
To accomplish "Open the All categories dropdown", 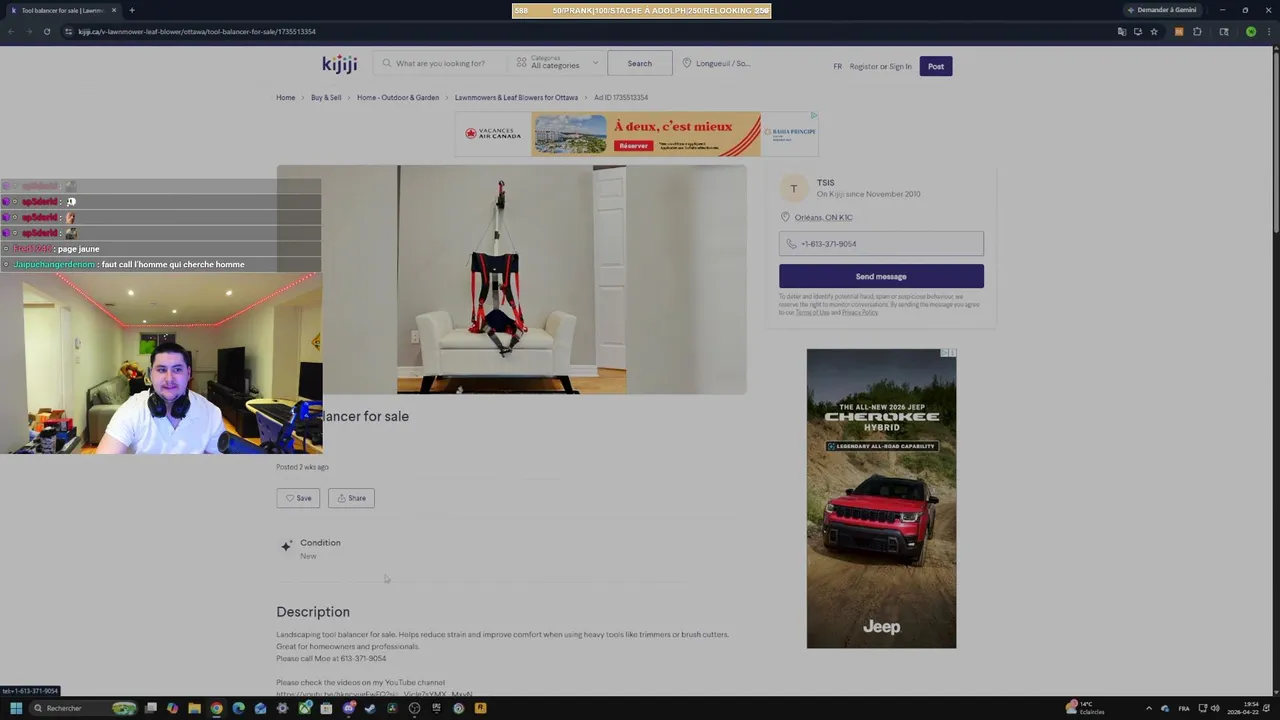I will click(x=557, y=63).
